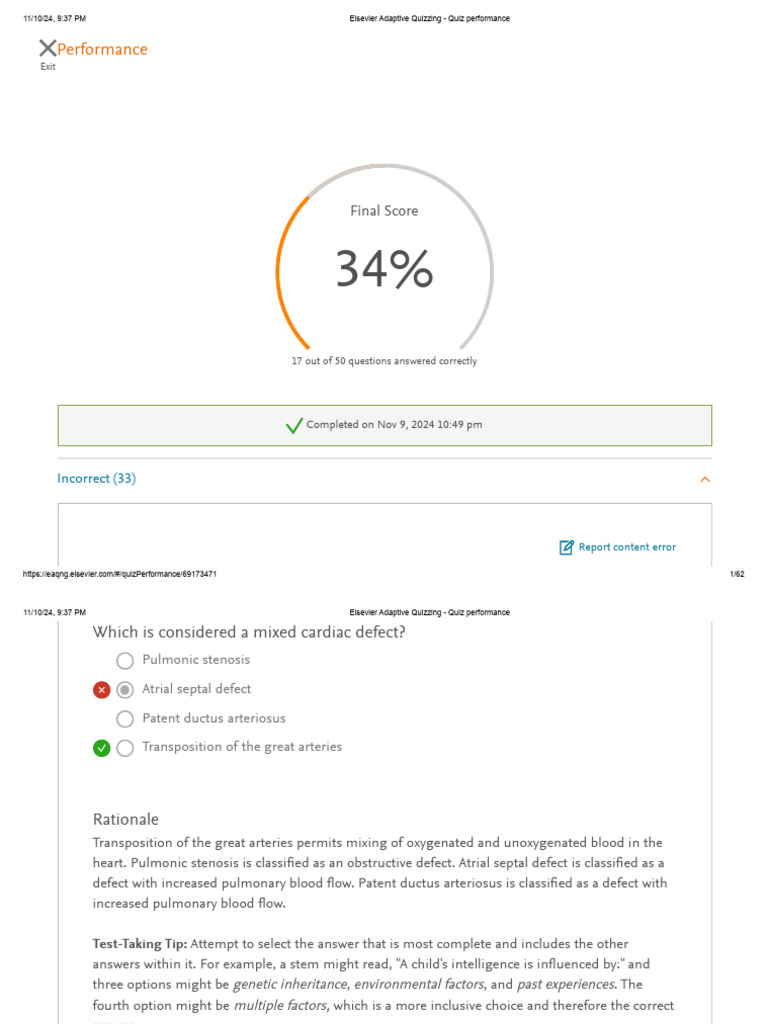
Task: Toggle the Incorrect (33) section header
Action: click(97, 479)
